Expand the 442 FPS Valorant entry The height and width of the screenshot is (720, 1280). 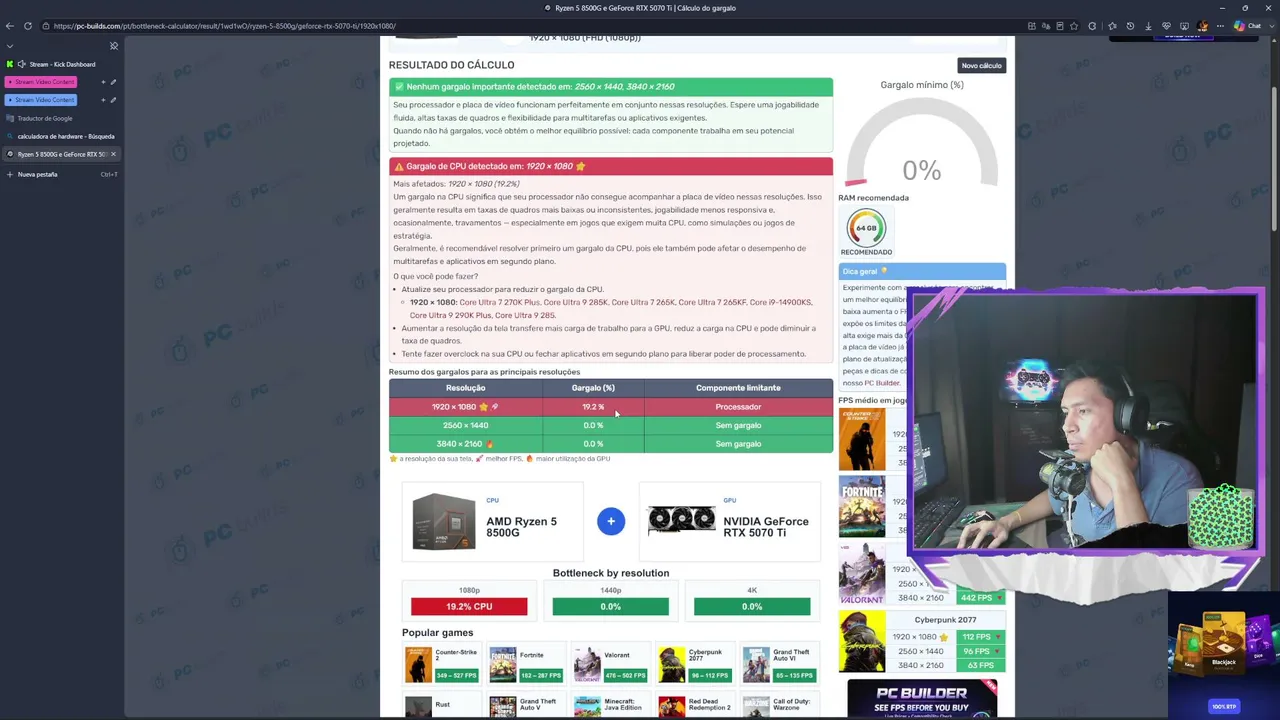pyautogui.click(x=979, y=598)
